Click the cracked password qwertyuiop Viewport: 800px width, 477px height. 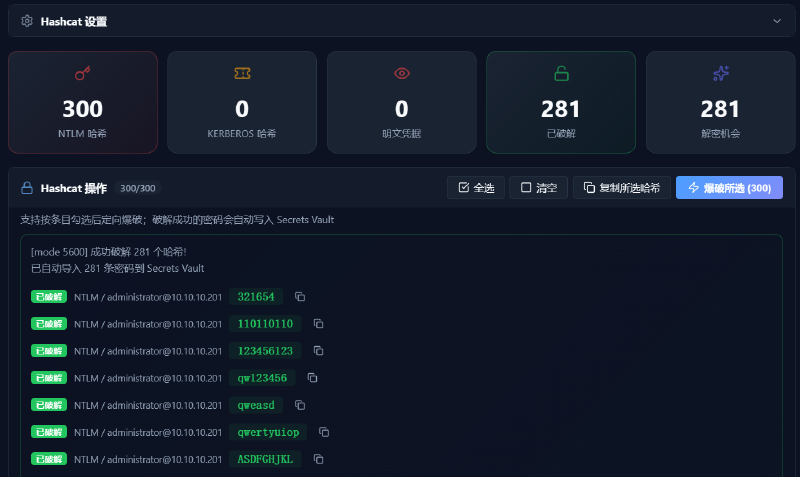(268, 432)
